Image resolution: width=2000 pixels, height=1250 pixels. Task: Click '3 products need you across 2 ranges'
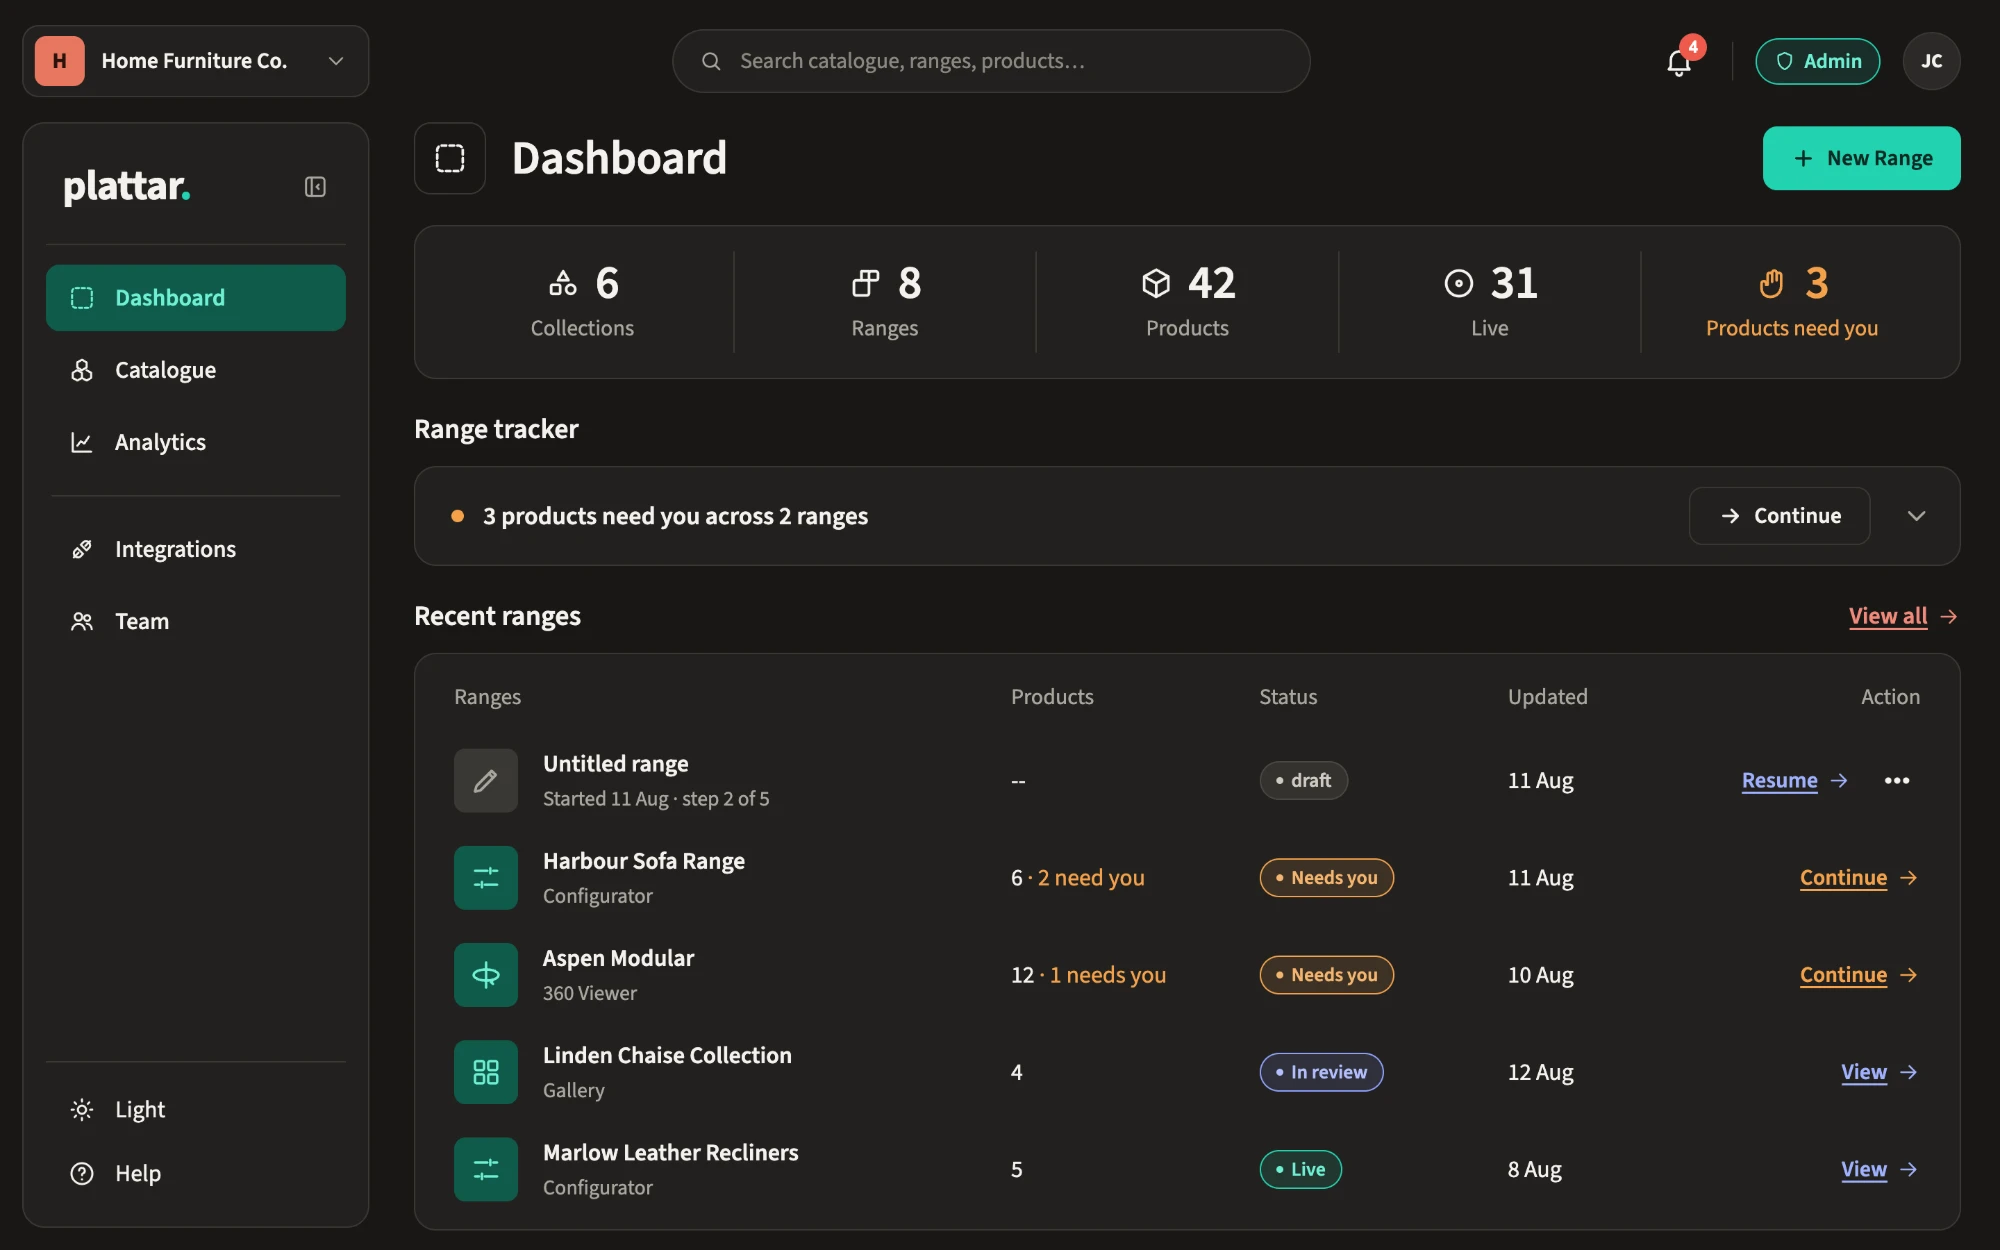[x=675, y=516]
